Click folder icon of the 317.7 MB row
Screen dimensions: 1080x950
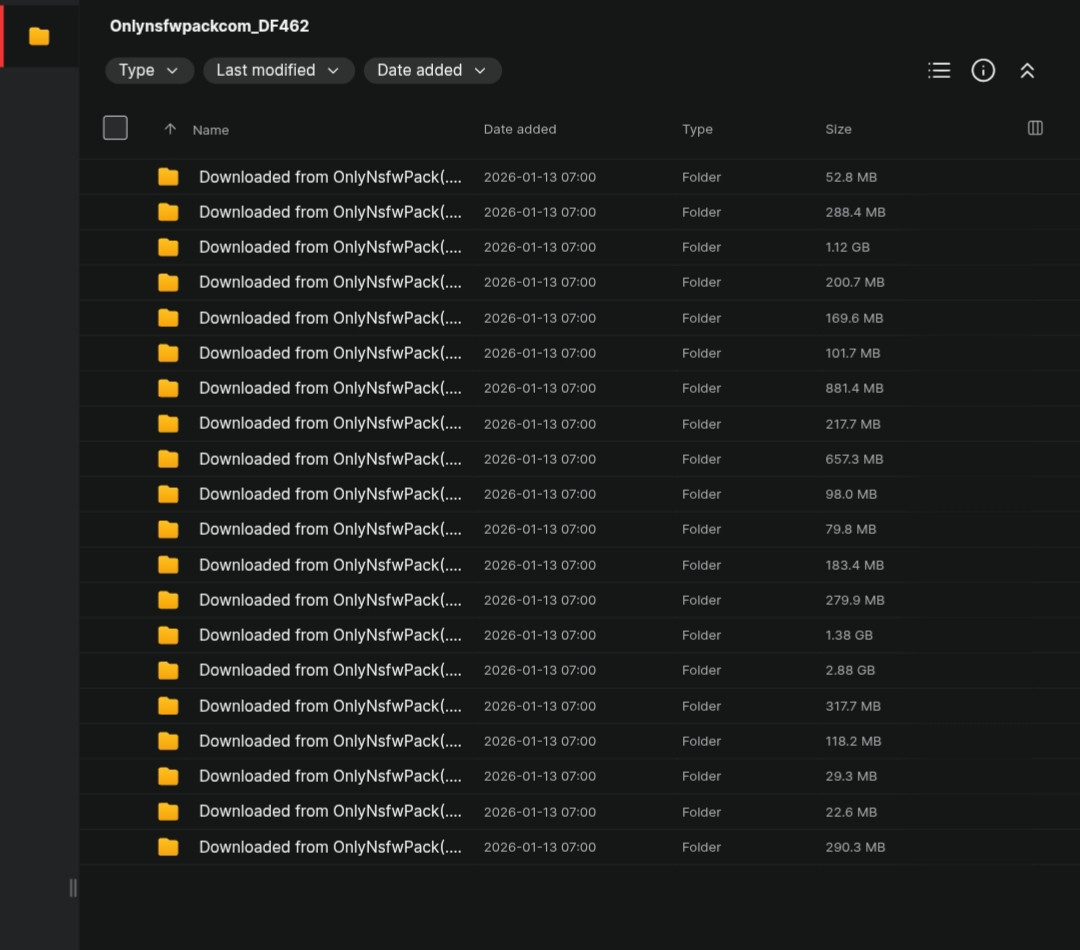[x=168, y=707]
